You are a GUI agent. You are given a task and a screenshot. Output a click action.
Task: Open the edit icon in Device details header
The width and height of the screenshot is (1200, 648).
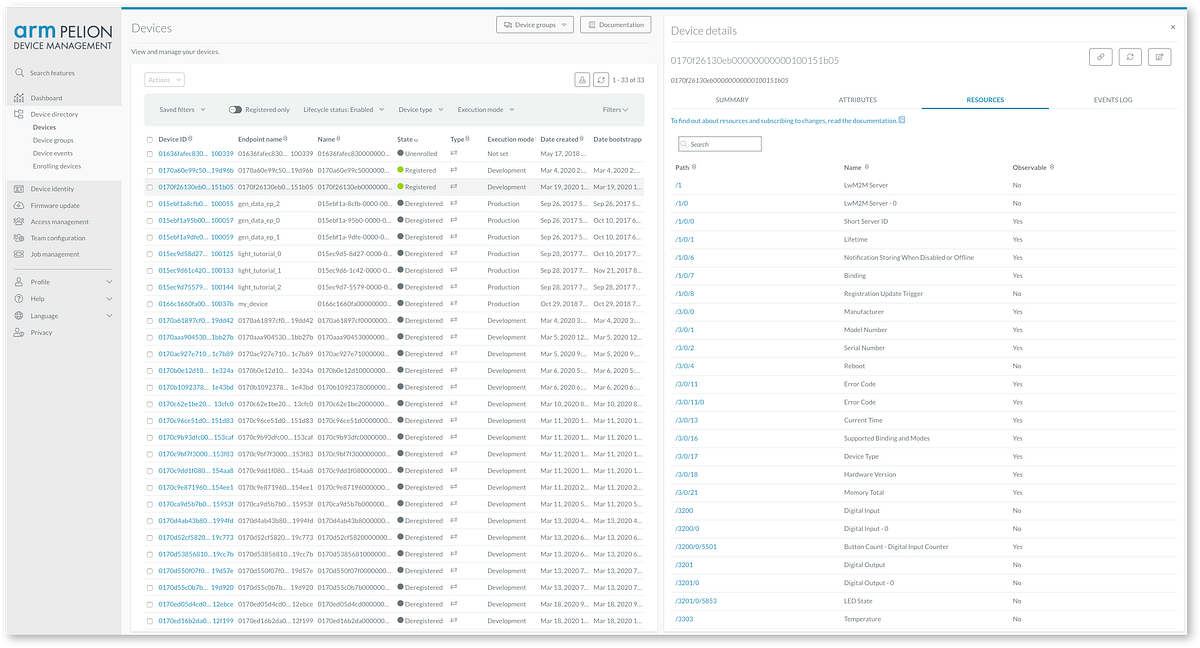[x=1160, y=57]
